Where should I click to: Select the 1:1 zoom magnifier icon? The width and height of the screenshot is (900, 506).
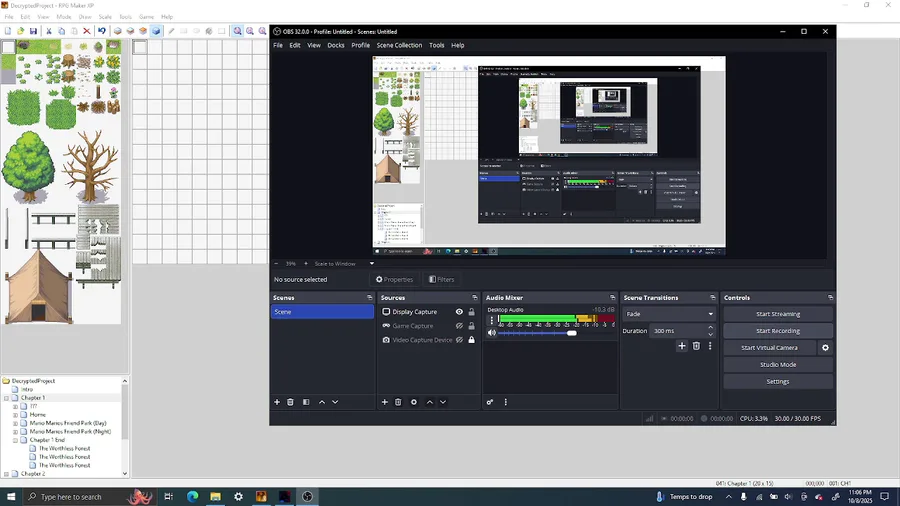[x=237, y=31]
